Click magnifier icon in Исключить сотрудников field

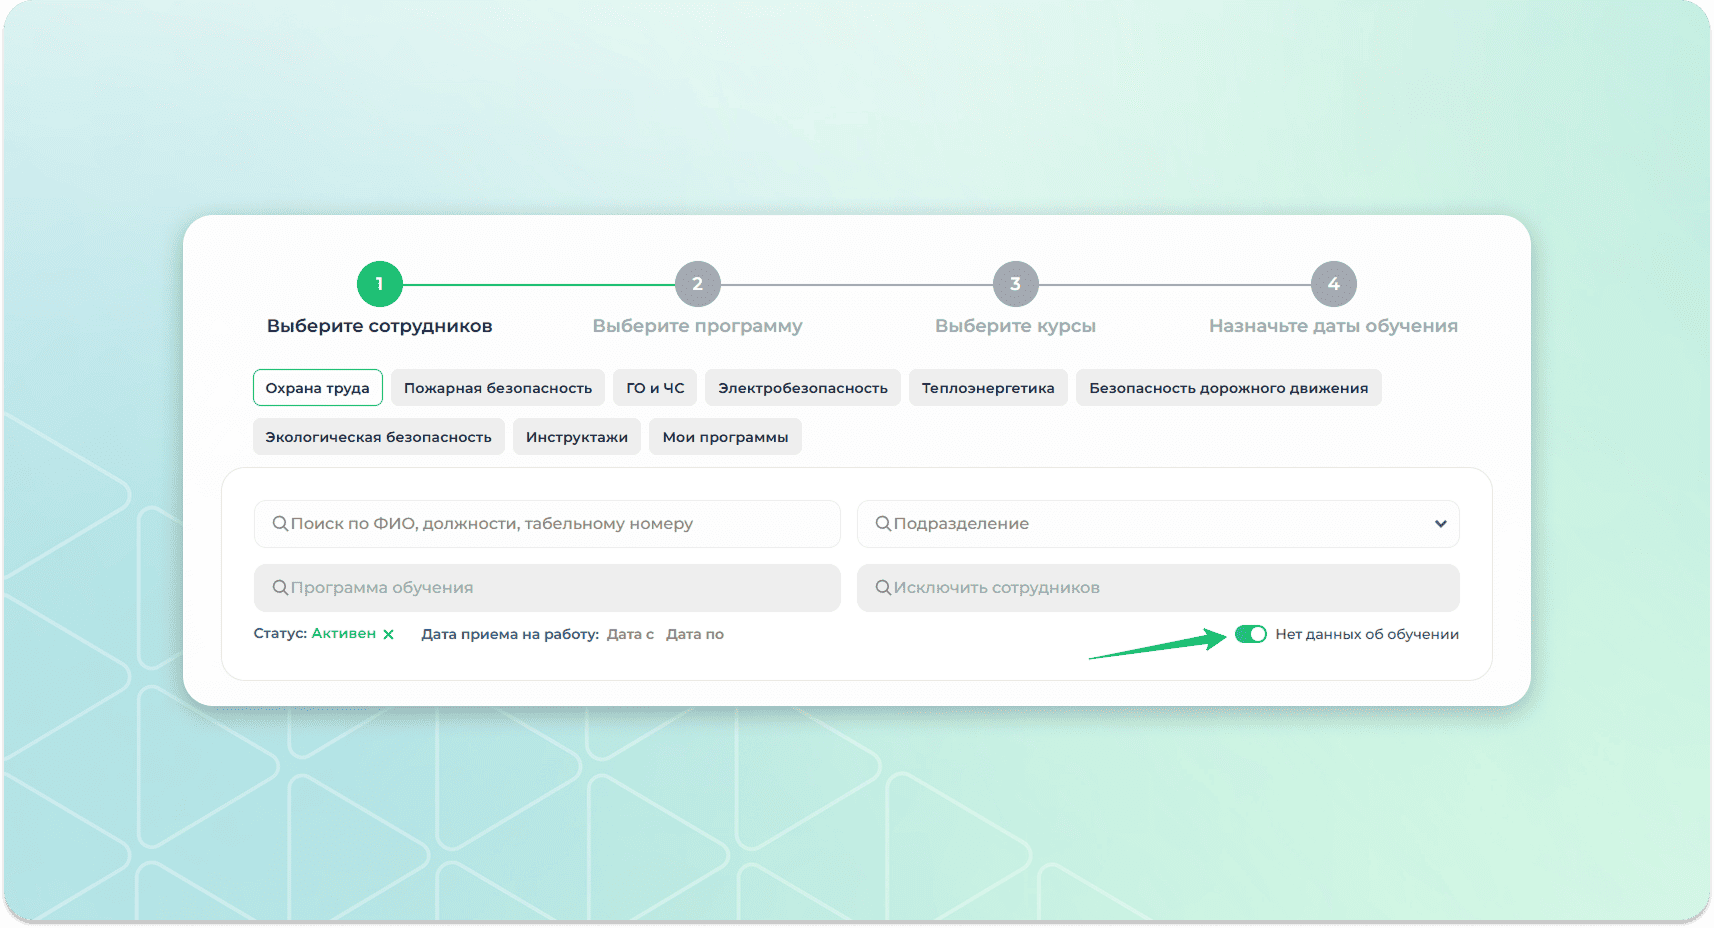[x=883, y=587]
